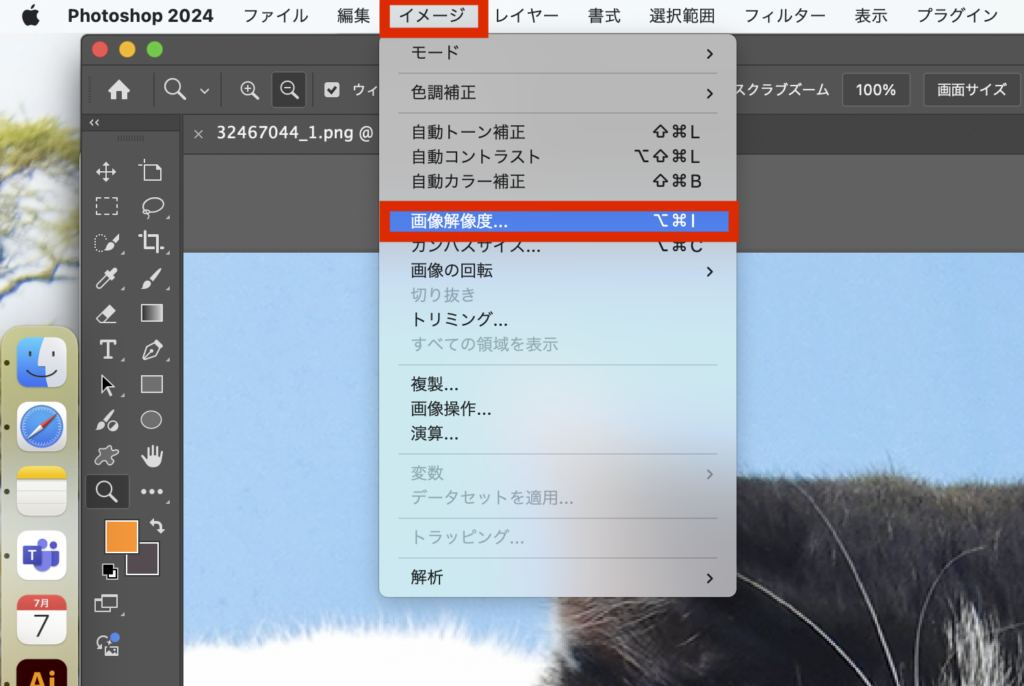Select the Gradient tool

[152, 314]
